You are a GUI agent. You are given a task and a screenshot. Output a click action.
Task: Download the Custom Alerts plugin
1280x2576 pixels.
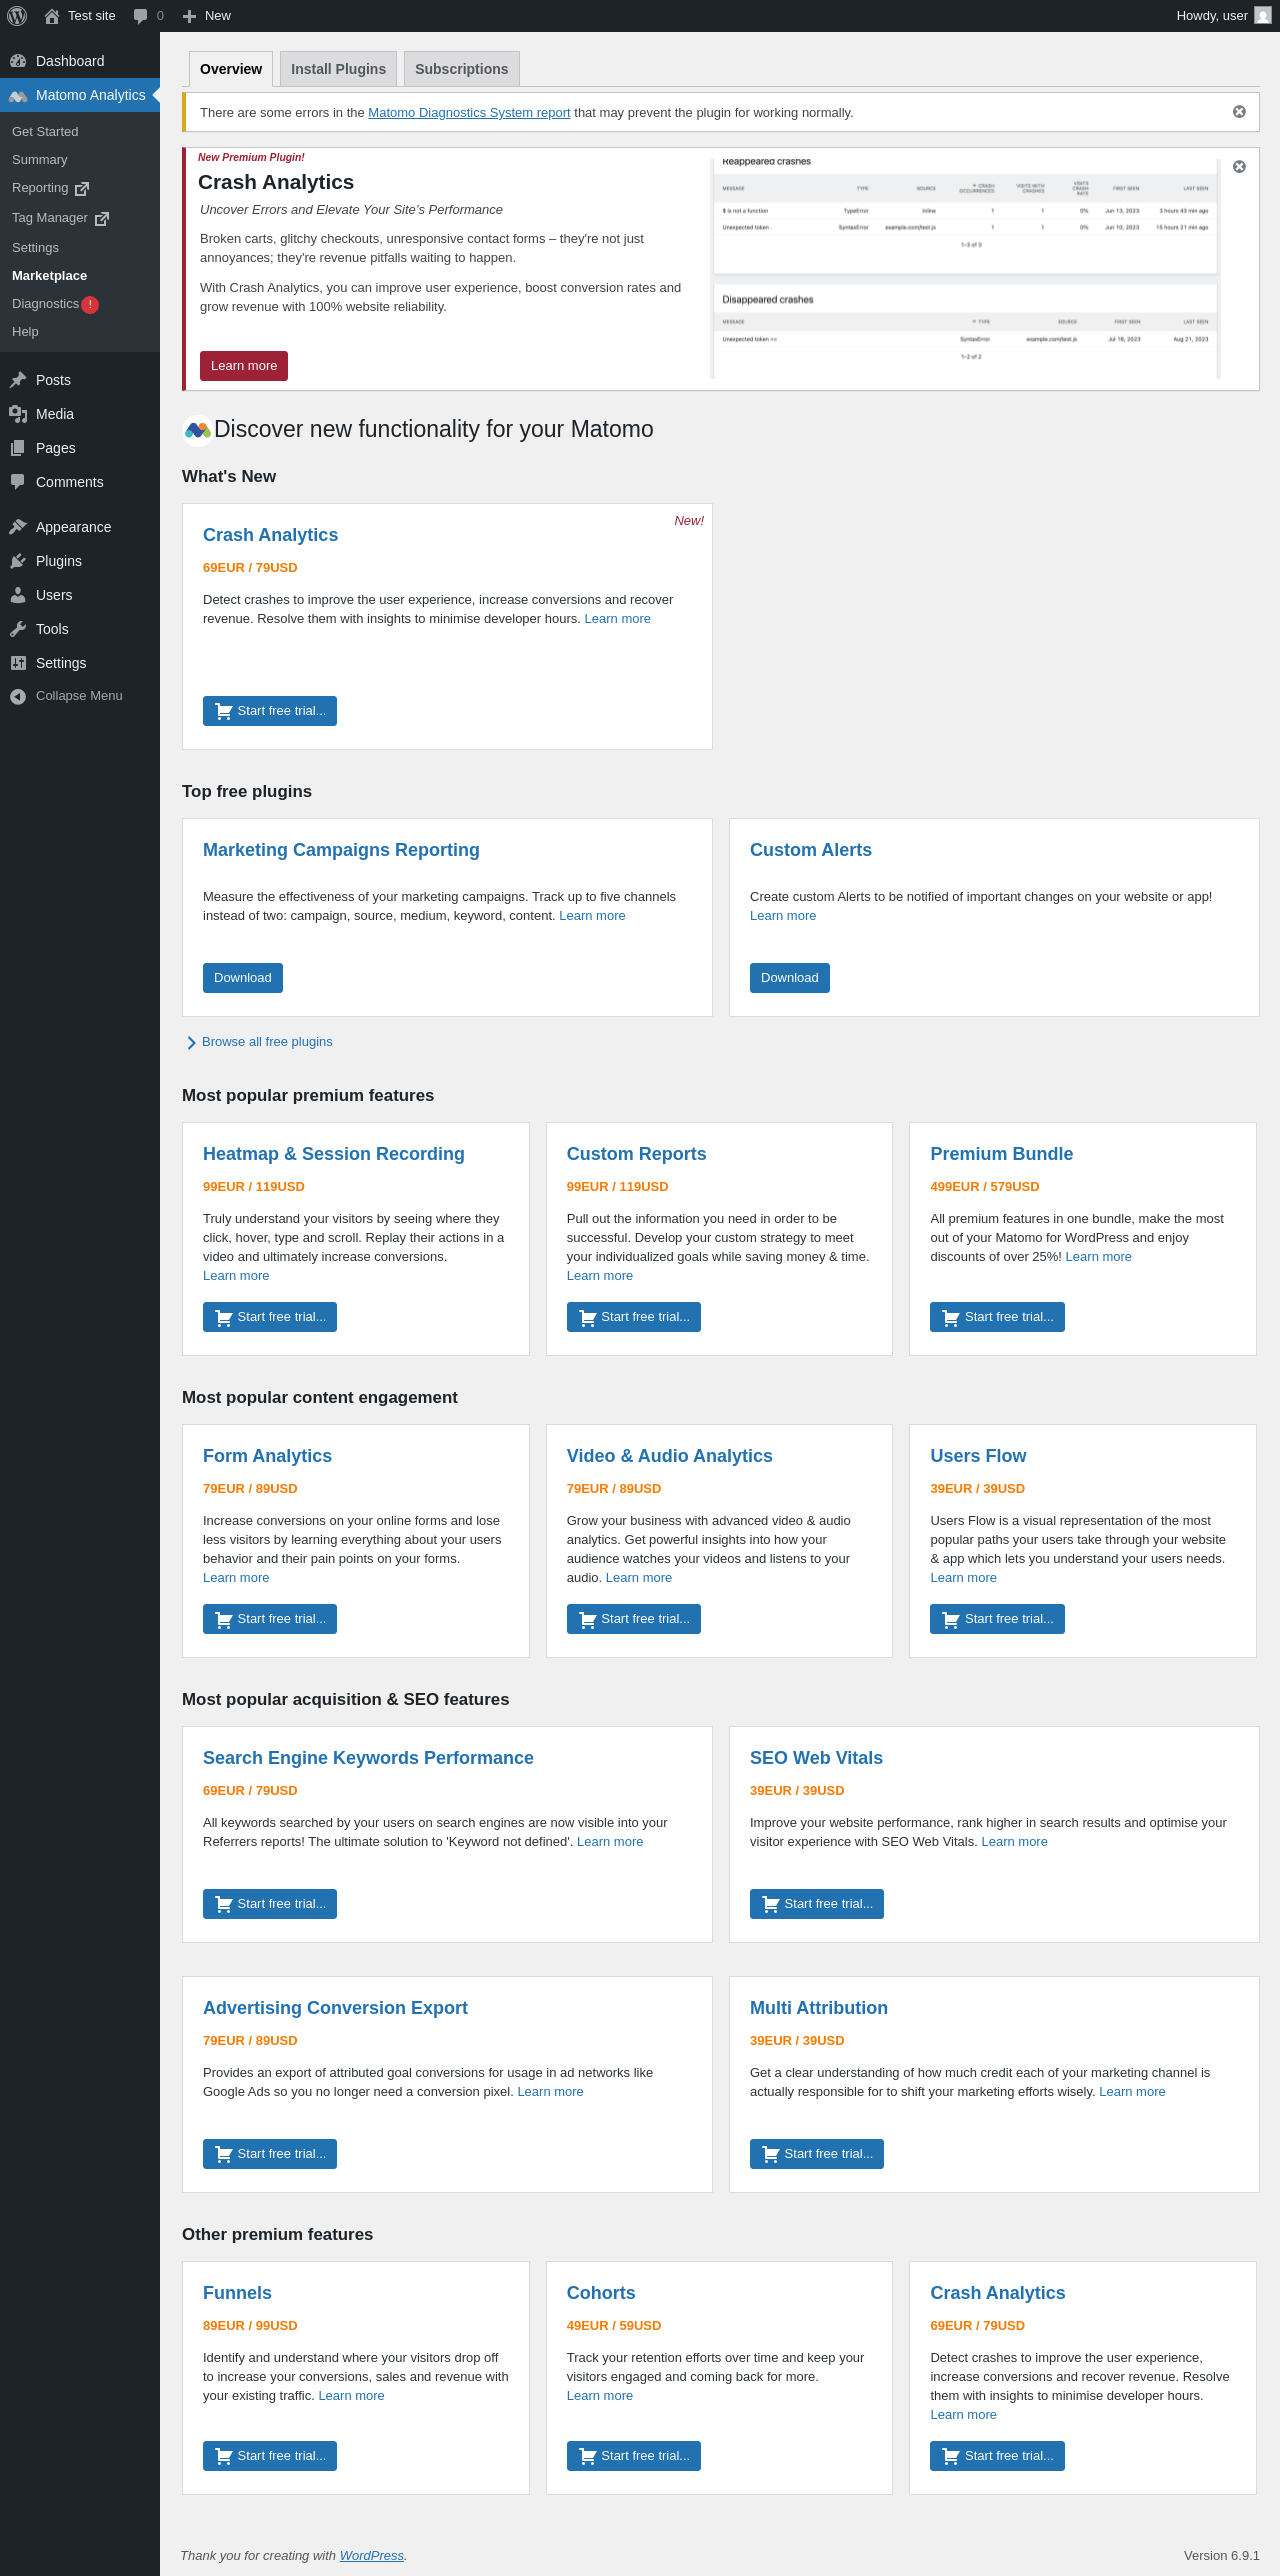click(x=789, y=978)
